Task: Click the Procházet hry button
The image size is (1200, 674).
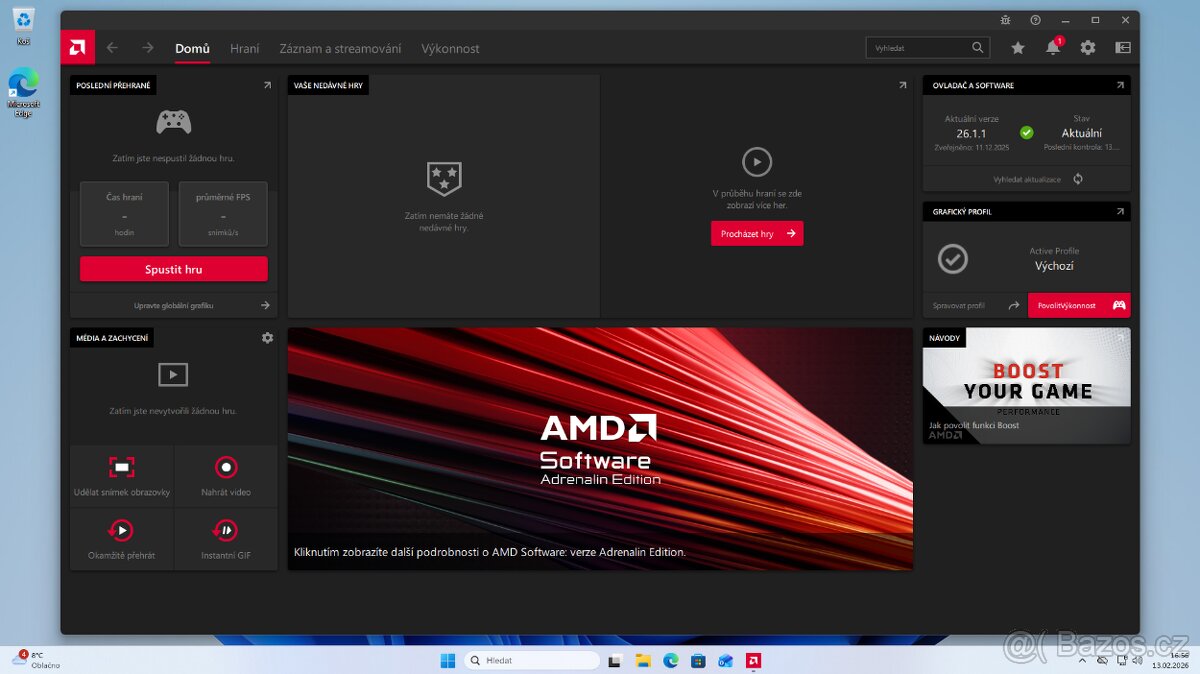Action: click(x=757, y=234)
